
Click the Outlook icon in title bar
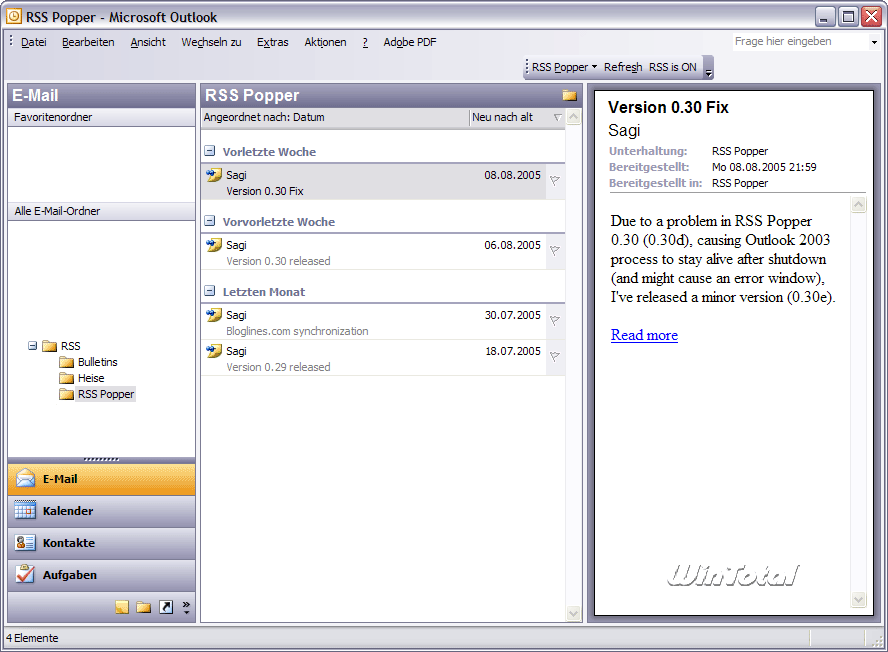[14, 16]
